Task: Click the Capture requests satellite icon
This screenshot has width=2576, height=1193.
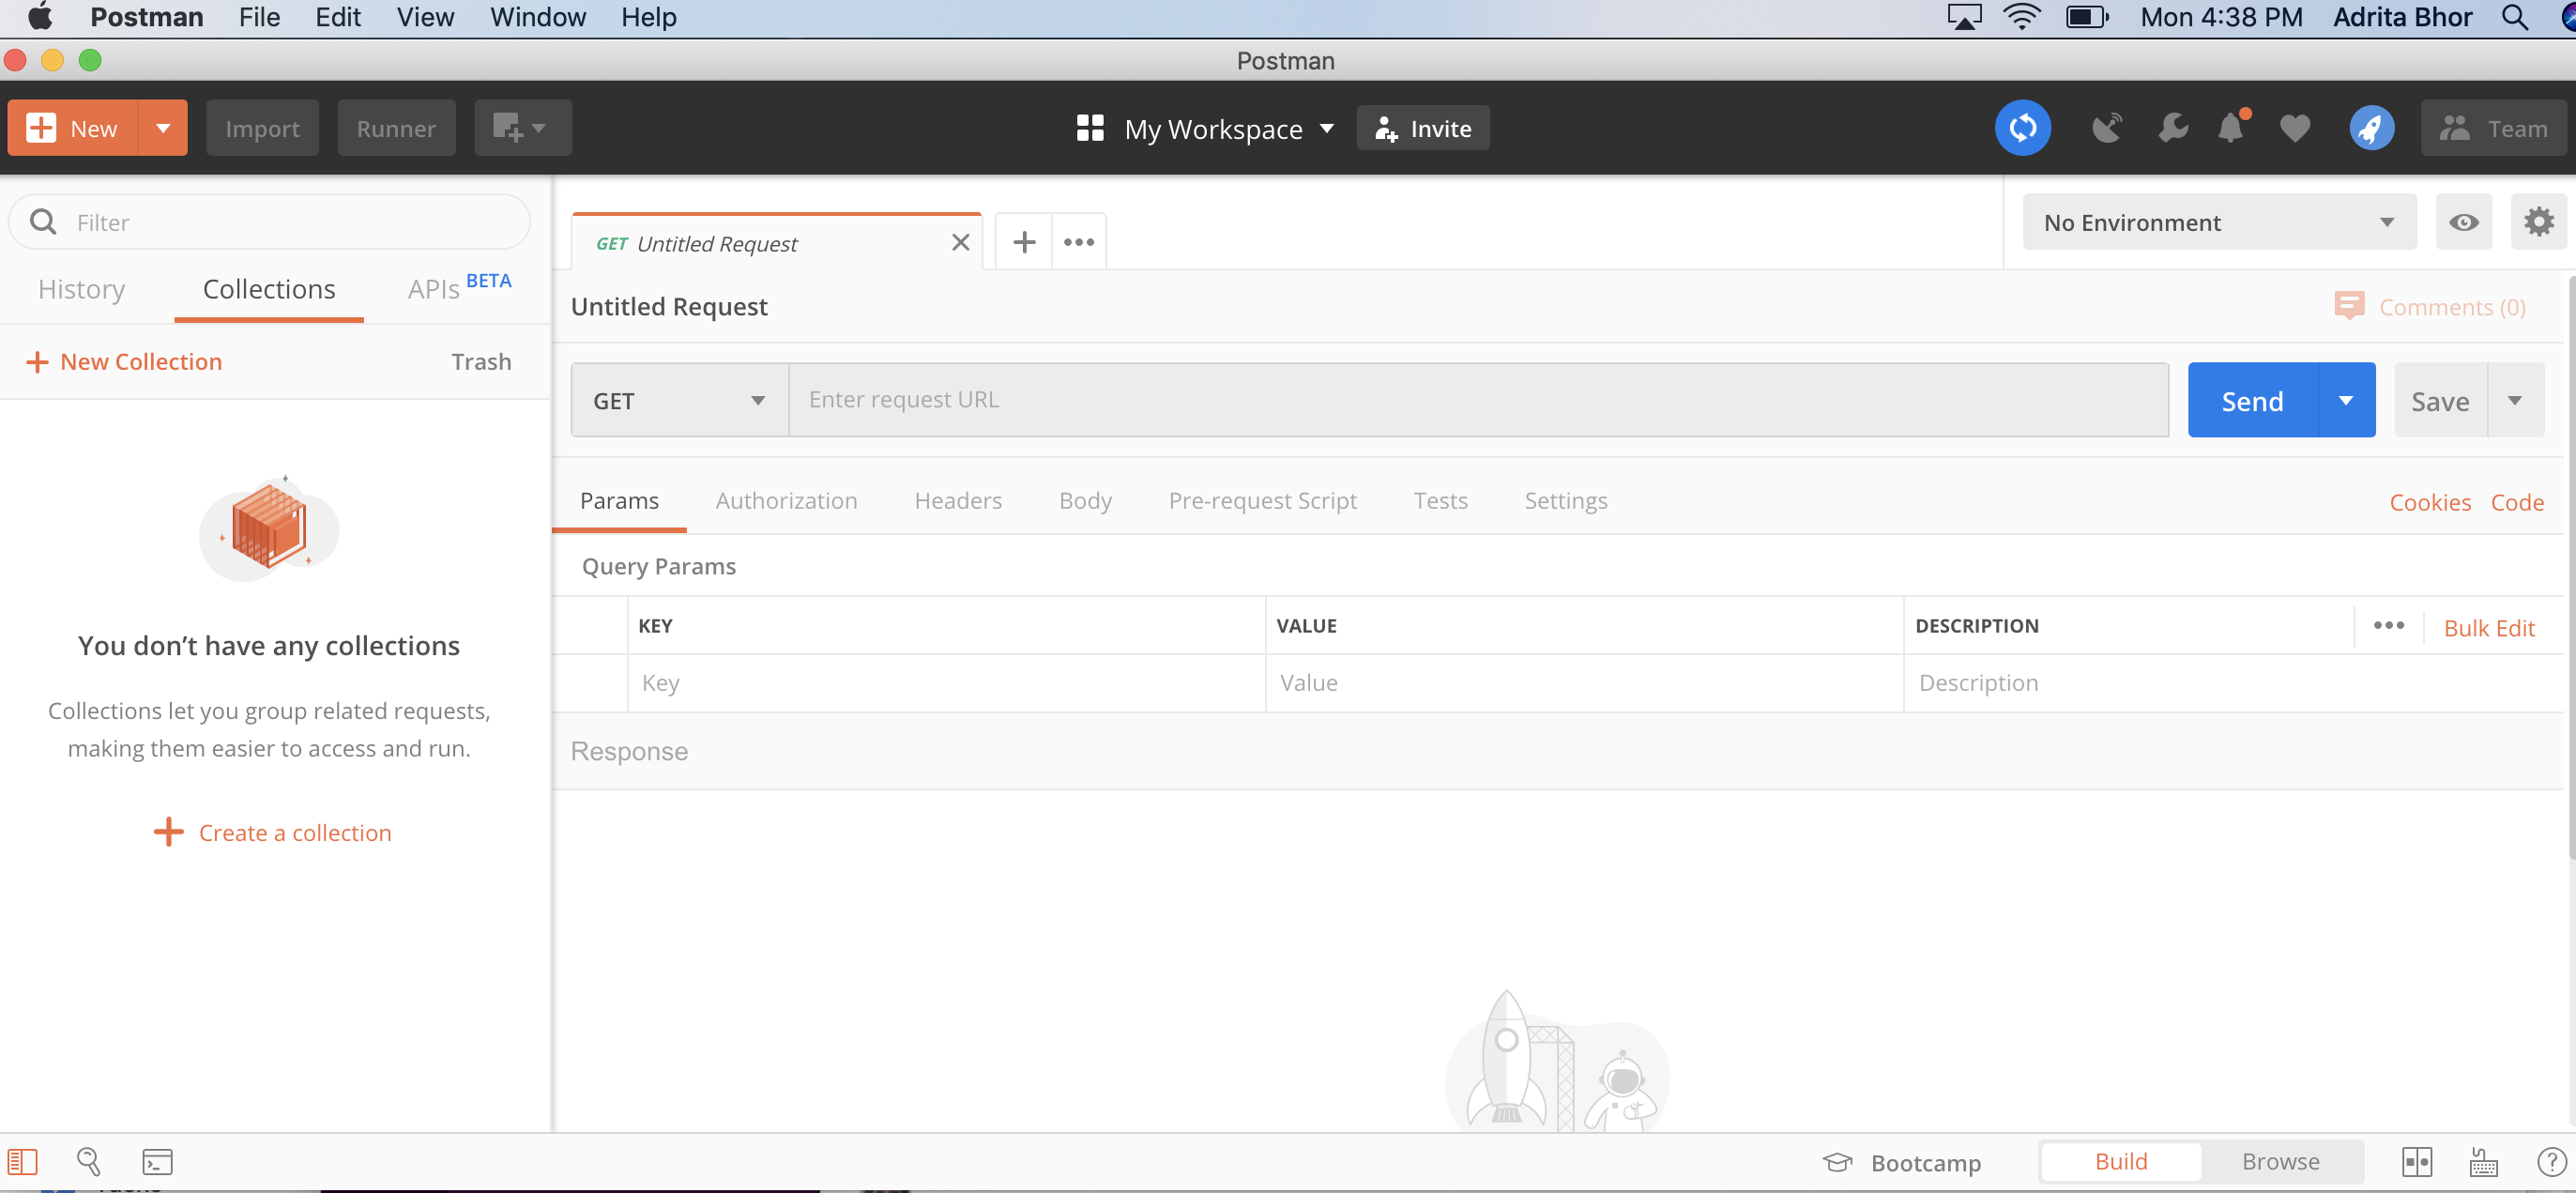Action: click(2108, 127)
